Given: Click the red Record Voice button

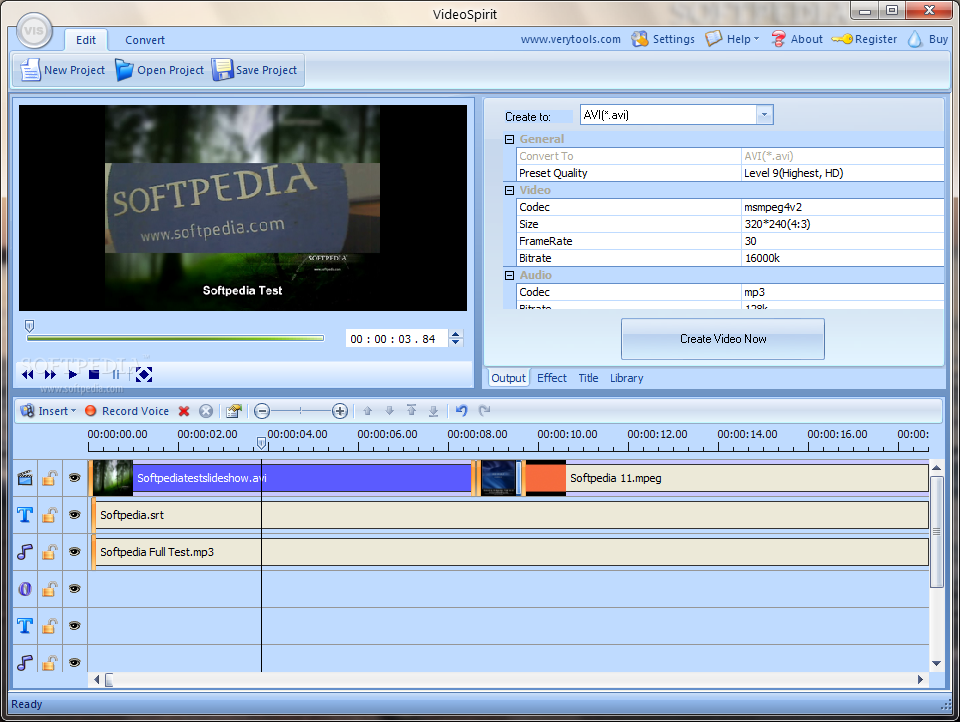Looking at the screenshot, I should pyautogui.click(x=127, y=411).
